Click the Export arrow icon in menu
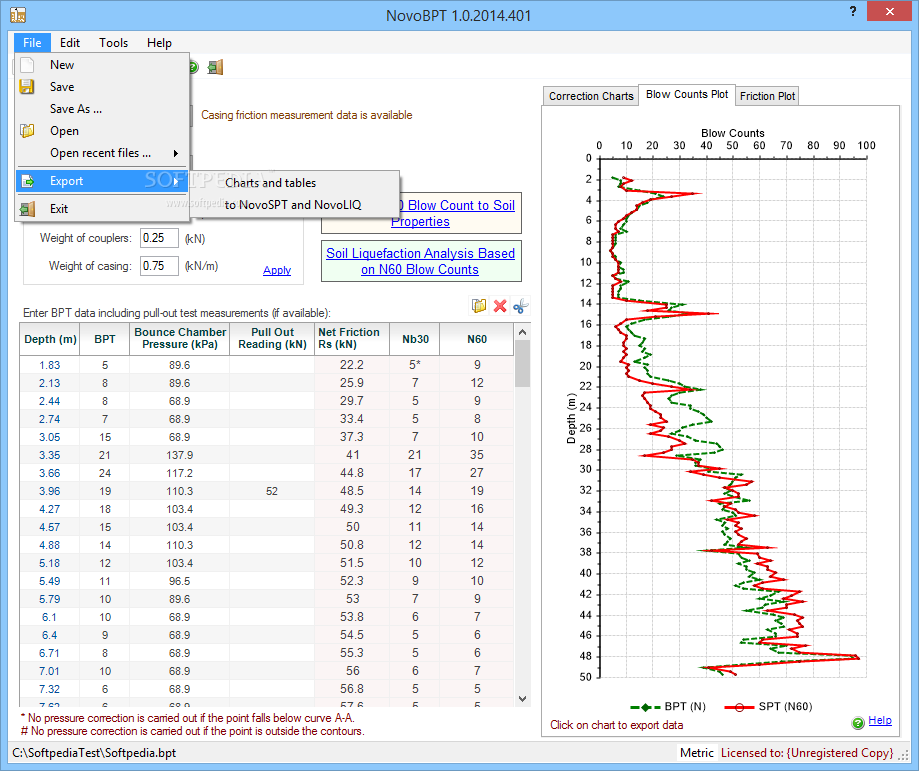The height and width of the screenshot is (771, 919). tap(27, 181)
